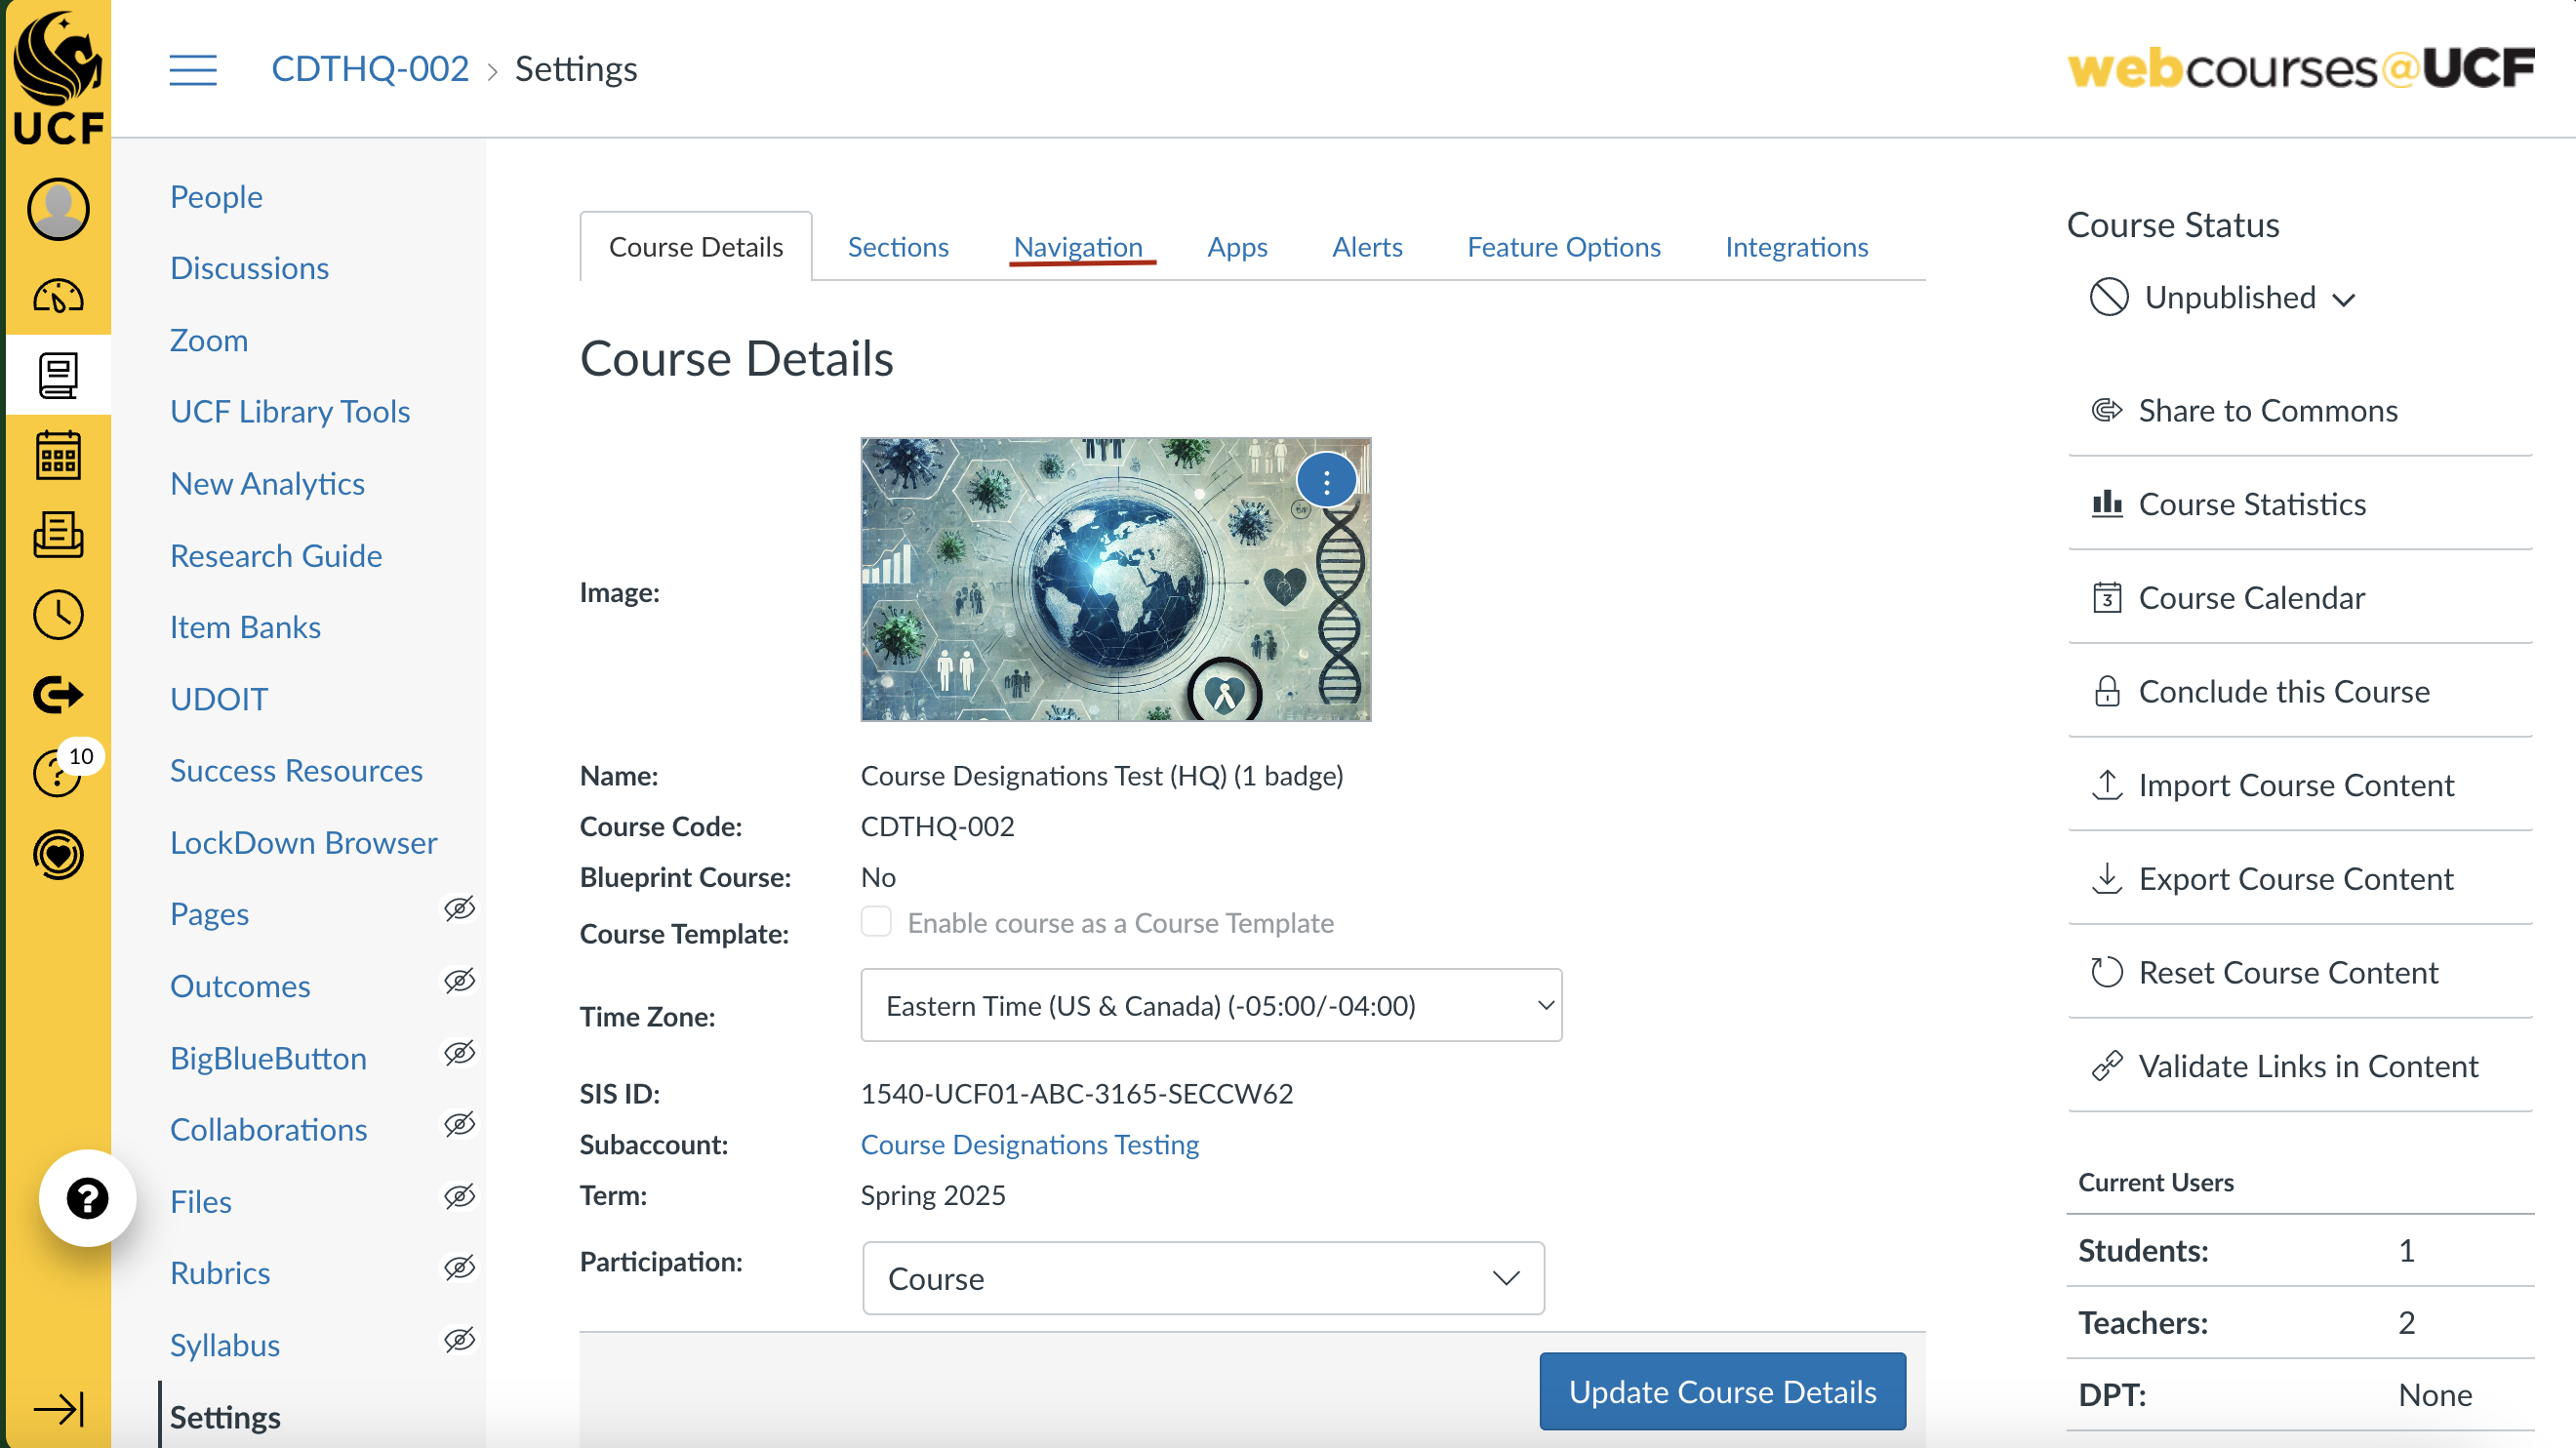This screenshot has height=1448, width=2576.
Task: Switch to the Course Details tab
Action: [x=696, y=247]
